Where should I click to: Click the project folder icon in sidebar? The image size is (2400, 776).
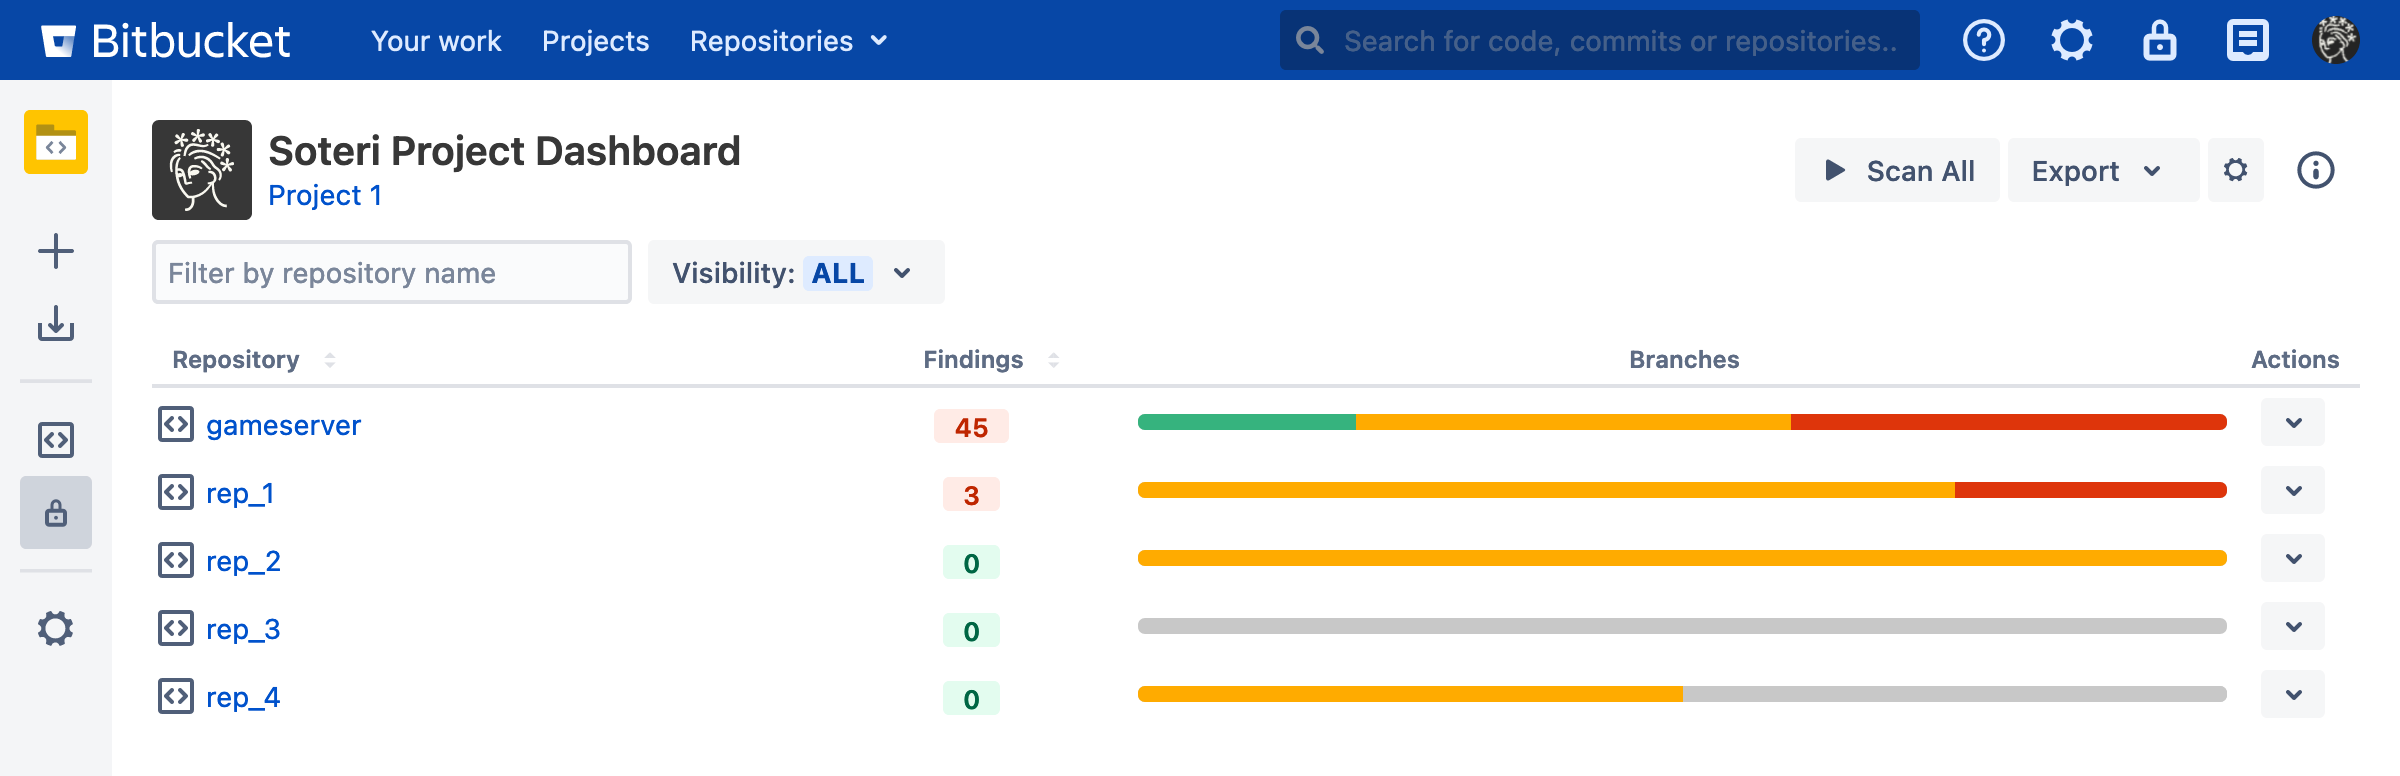56,143
